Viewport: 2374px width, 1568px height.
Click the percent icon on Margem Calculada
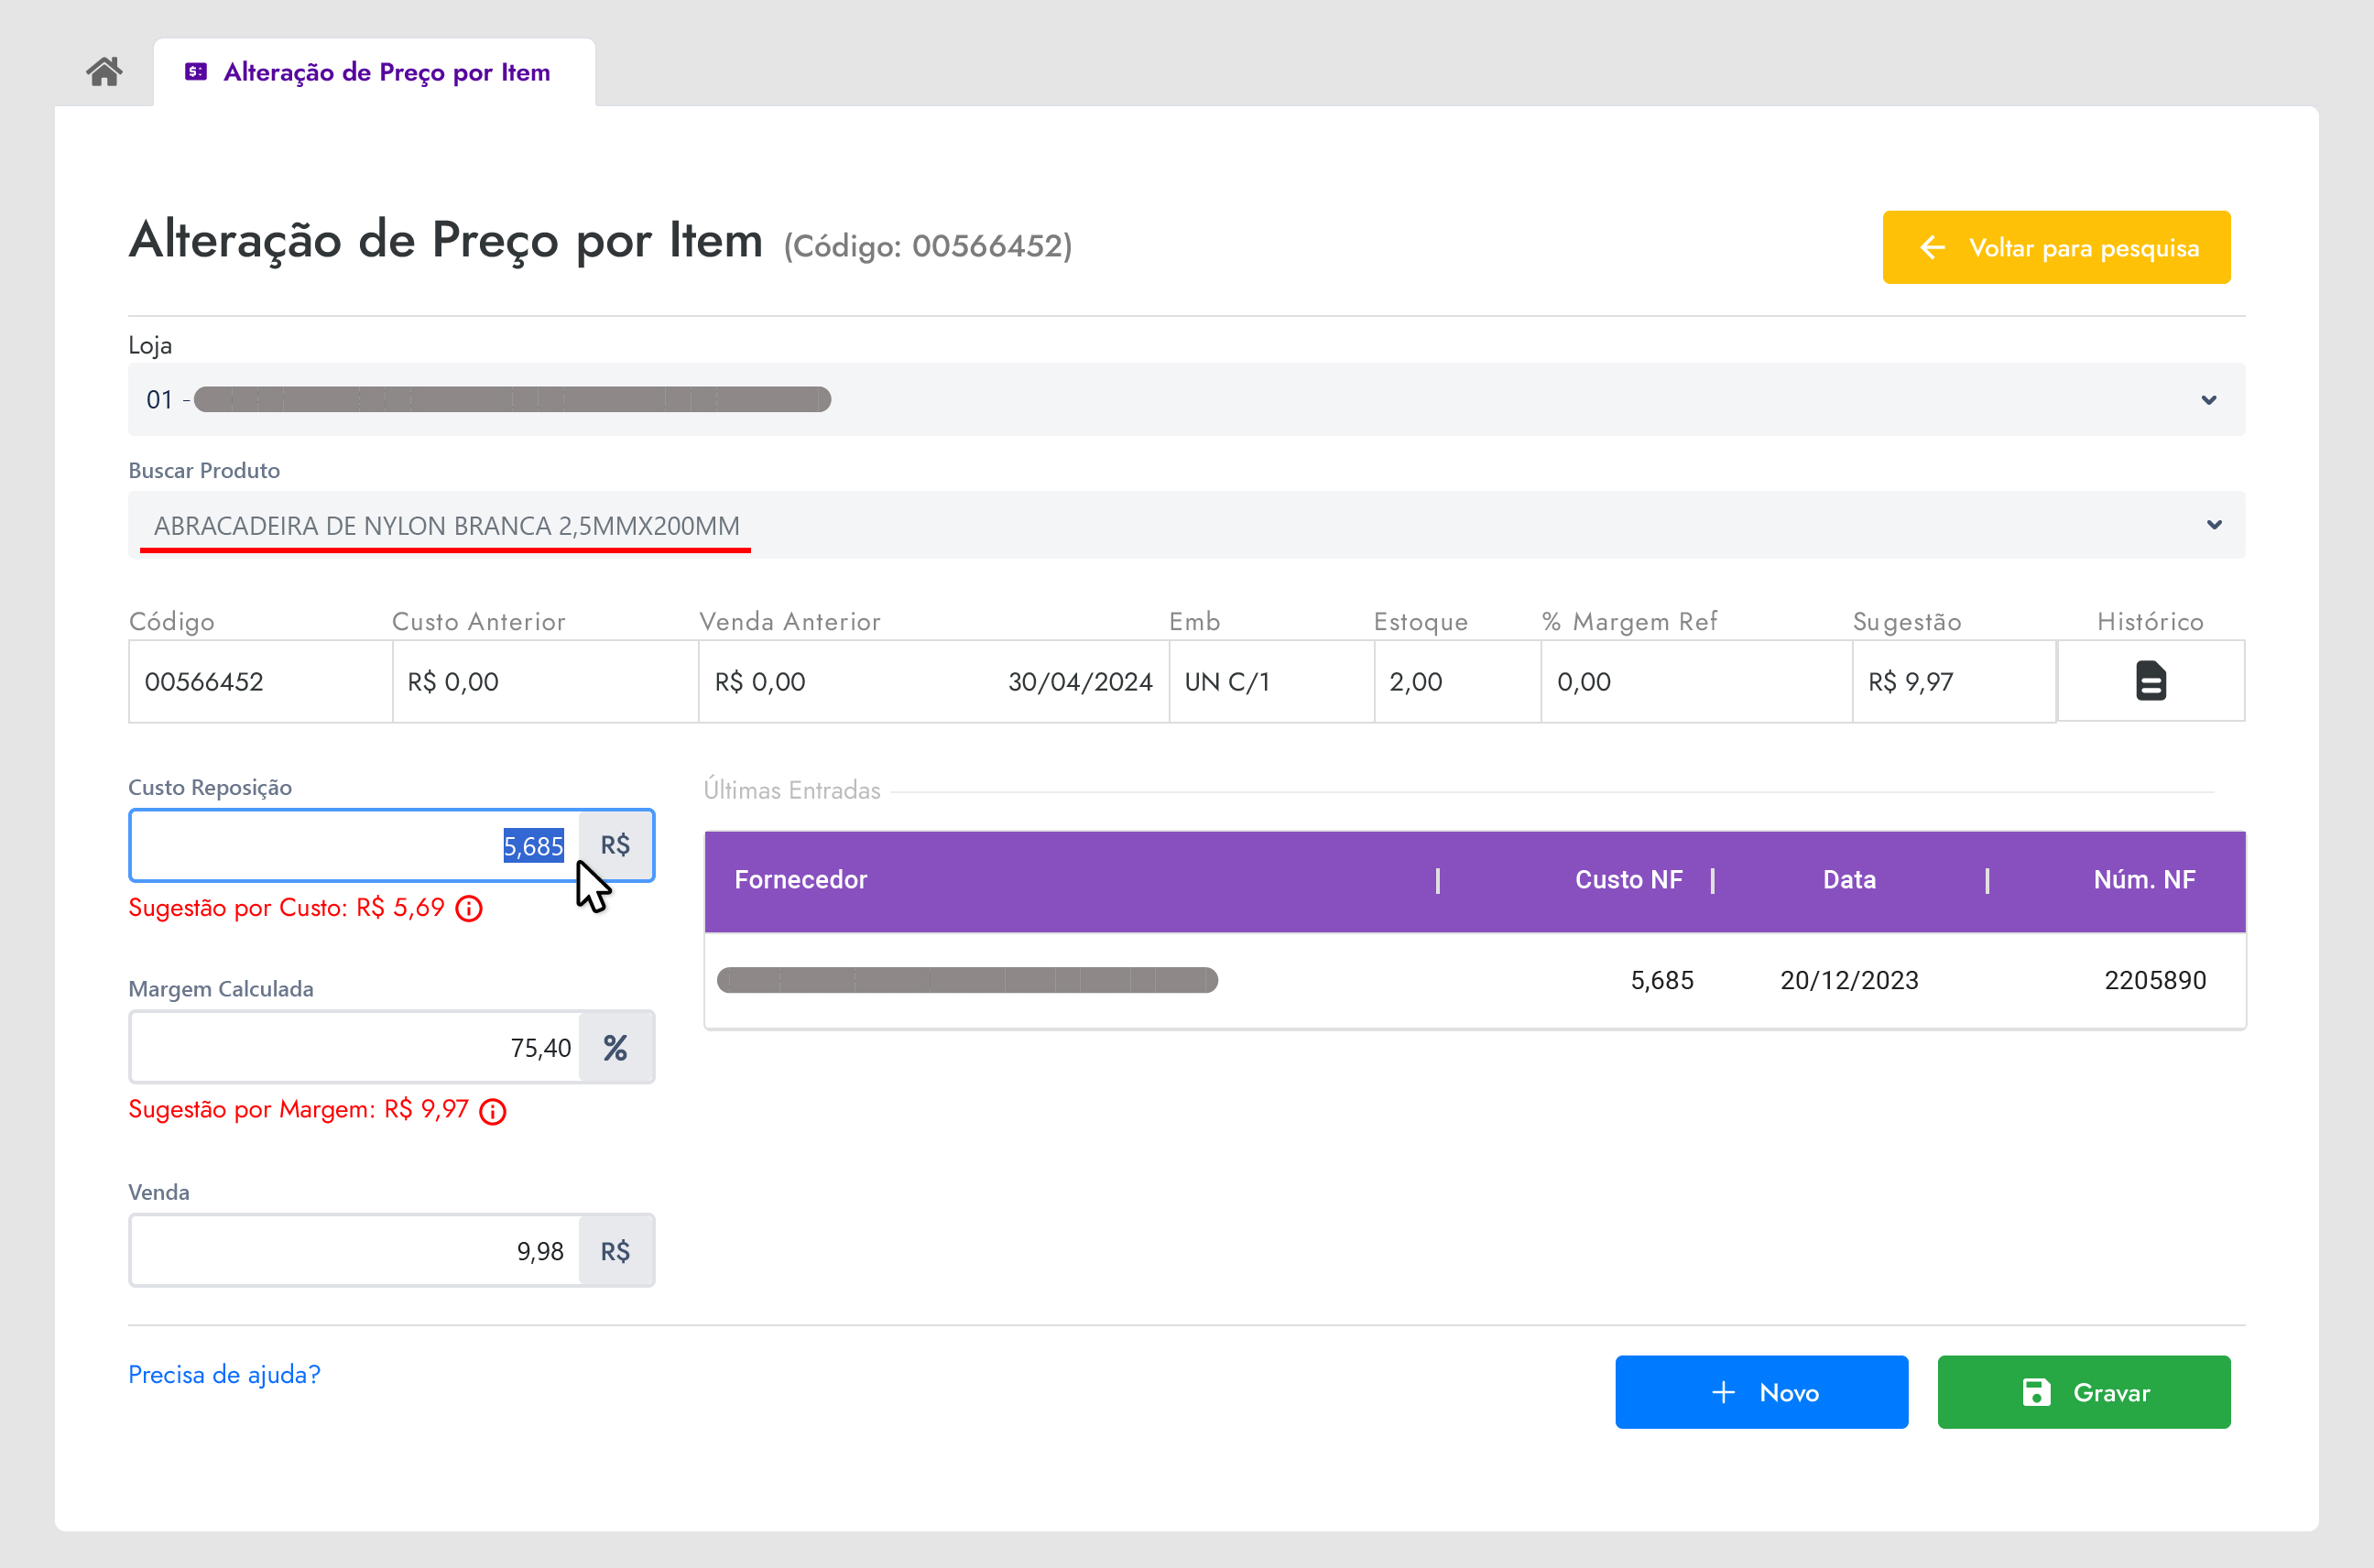click(x=615, y=1048)
